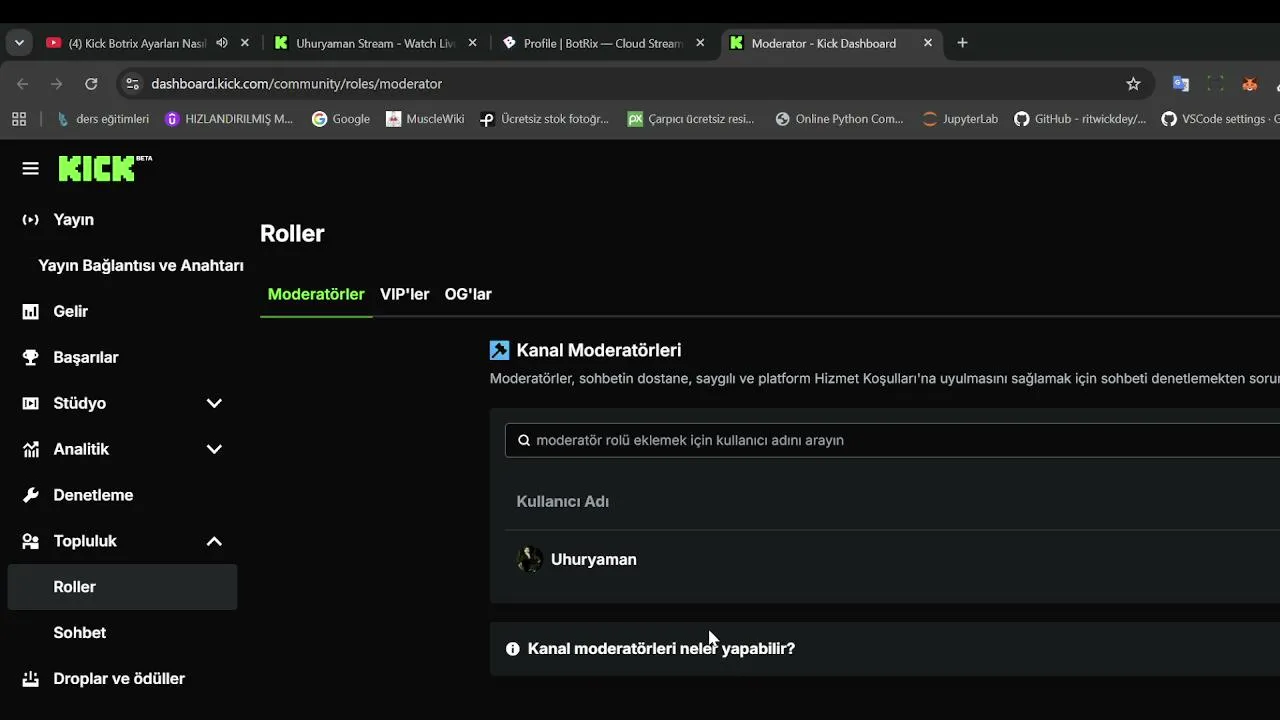Select Roller under Topluluk
The image size is (1280, 720).
pyautogui.click(x=122, y=587)
